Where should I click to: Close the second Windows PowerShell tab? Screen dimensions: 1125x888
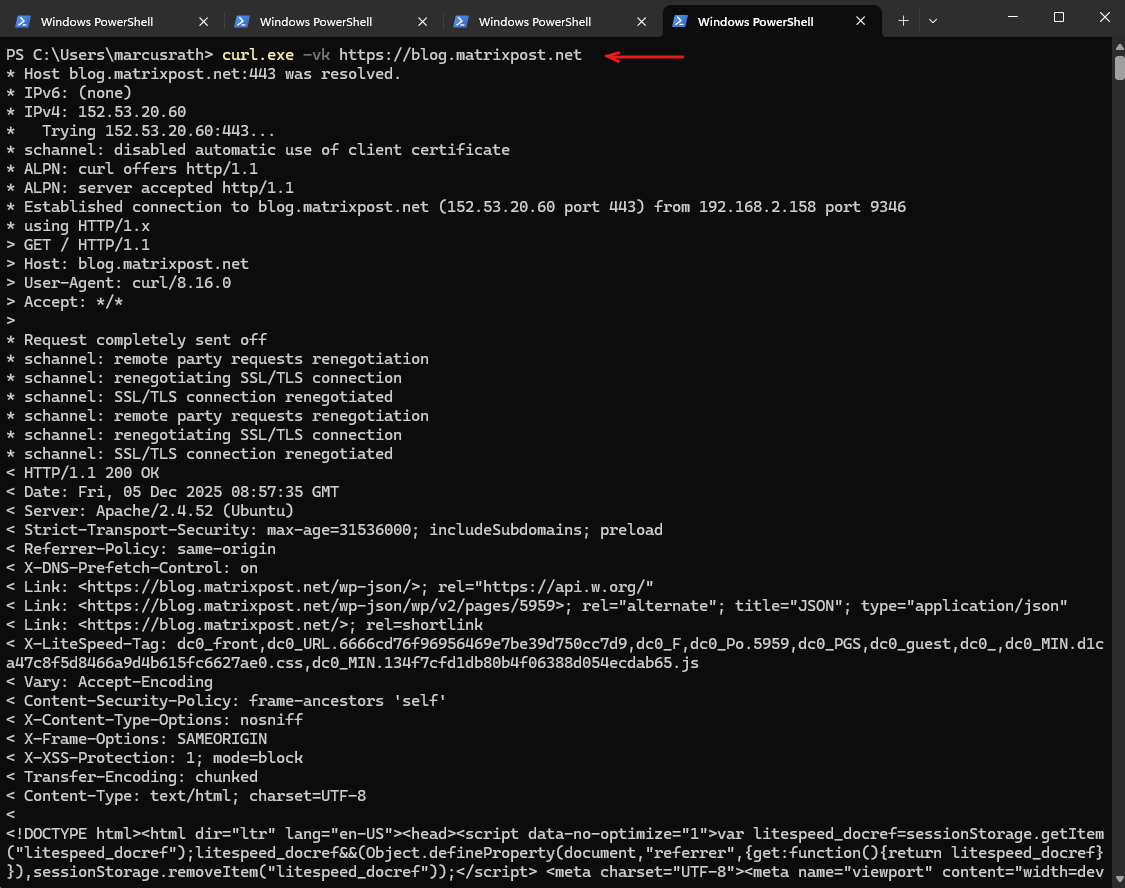[423, 21]
